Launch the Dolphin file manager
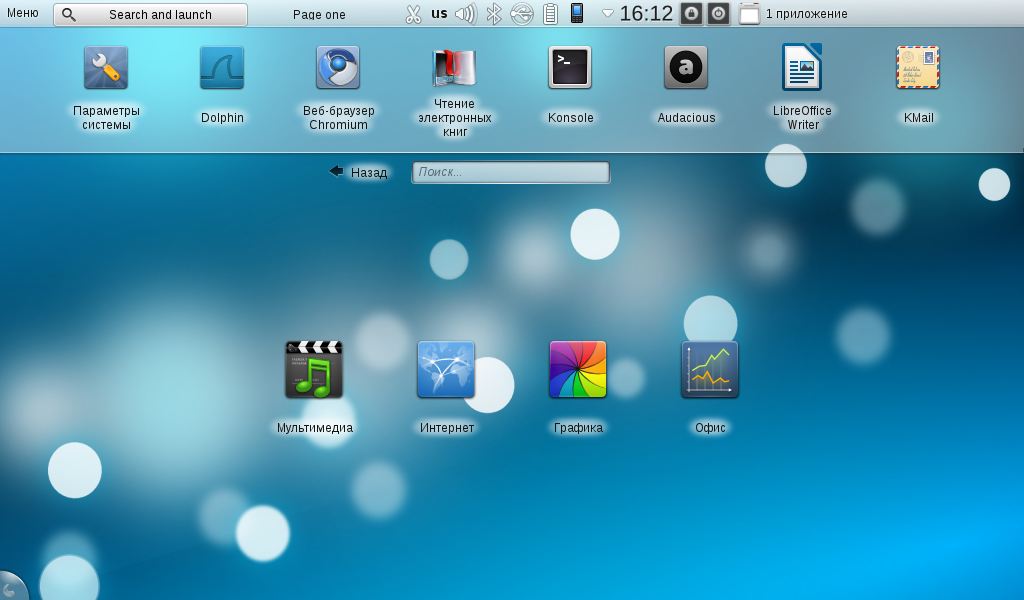 coord(222,68)
